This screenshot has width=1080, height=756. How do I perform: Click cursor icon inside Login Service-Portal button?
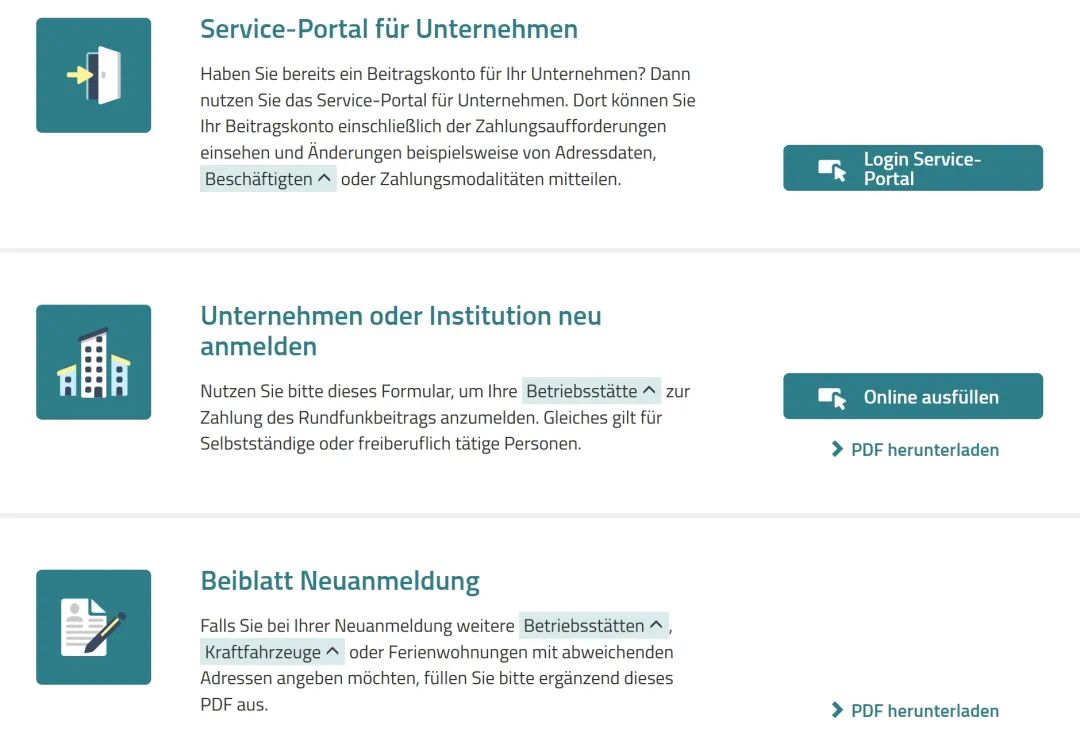(832, 169)
